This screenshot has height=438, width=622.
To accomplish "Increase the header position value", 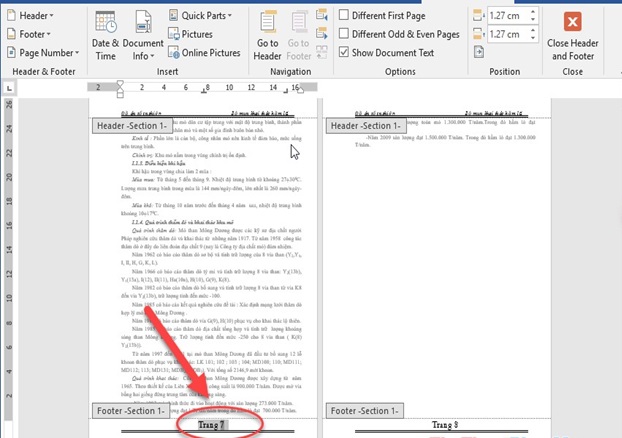I will coord(533,12).
